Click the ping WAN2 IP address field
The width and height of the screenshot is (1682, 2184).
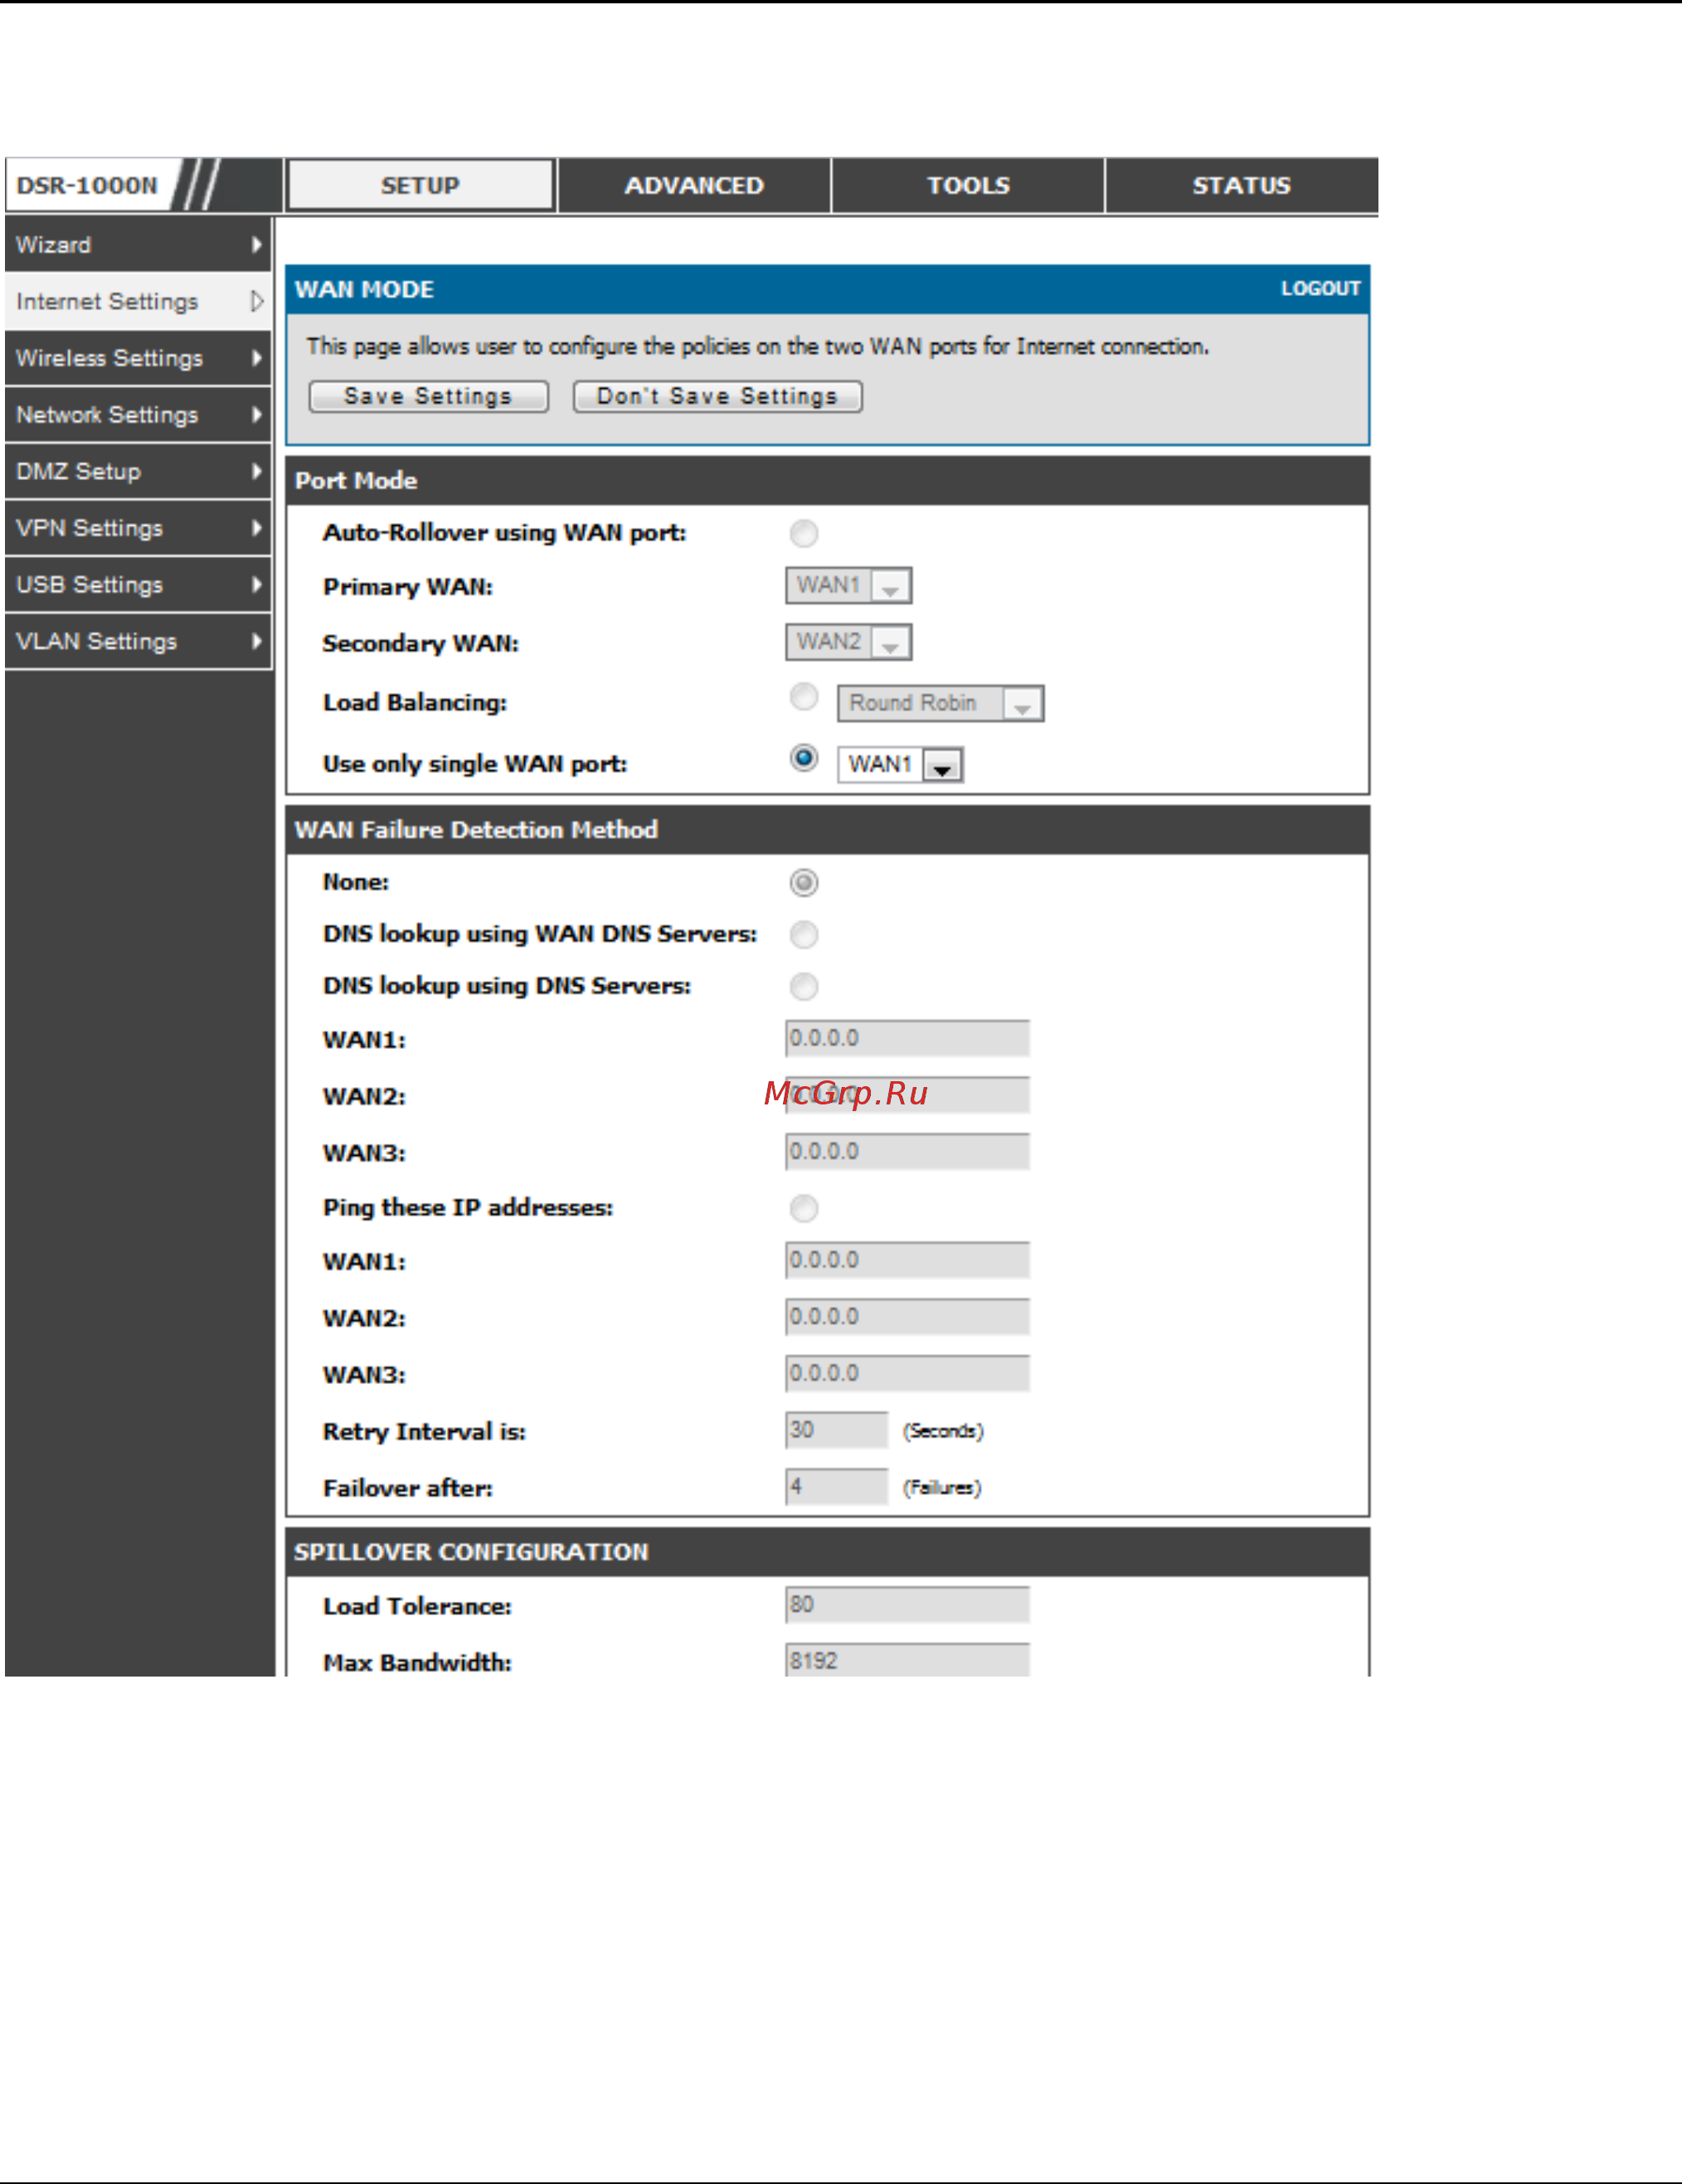point(907,1317)
